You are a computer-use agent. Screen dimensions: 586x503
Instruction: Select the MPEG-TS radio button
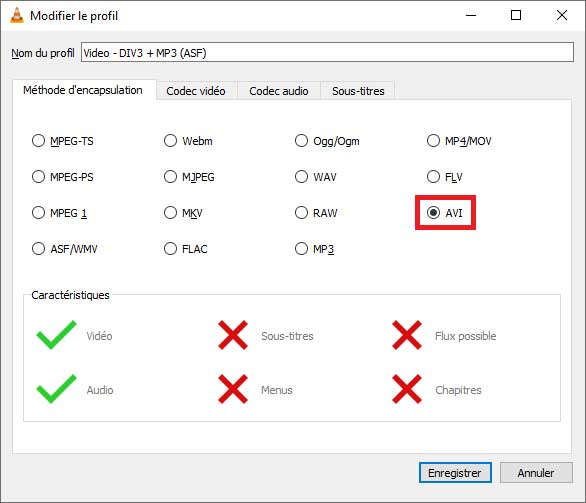pyautogui.click(x=38, y=141)
